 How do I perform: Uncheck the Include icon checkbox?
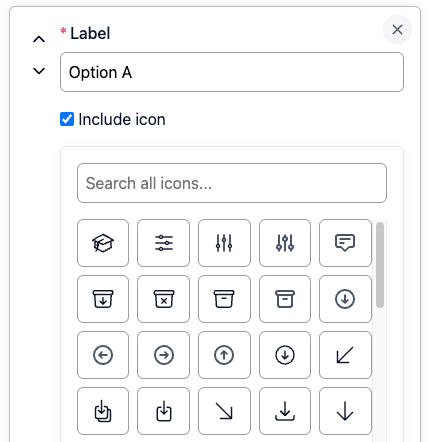click(x=67, y=119)
